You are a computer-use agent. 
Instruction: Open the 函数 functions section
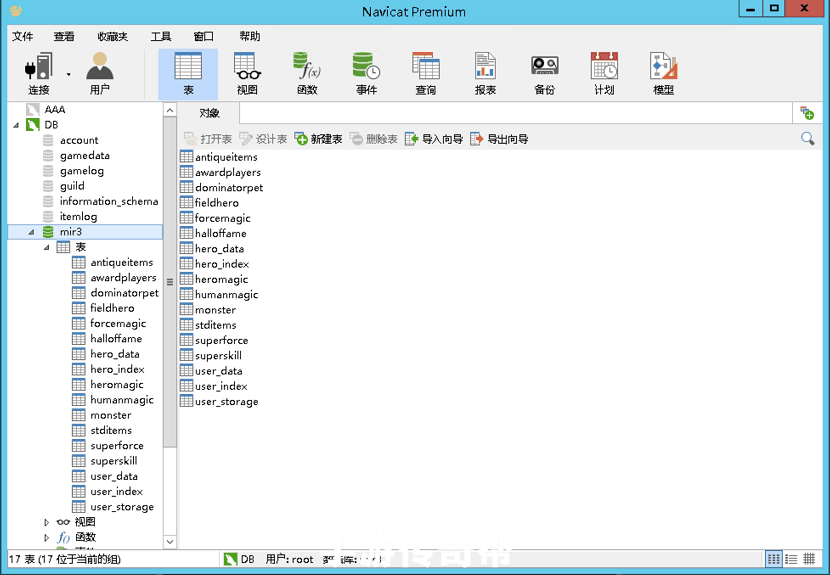point(307,74)
